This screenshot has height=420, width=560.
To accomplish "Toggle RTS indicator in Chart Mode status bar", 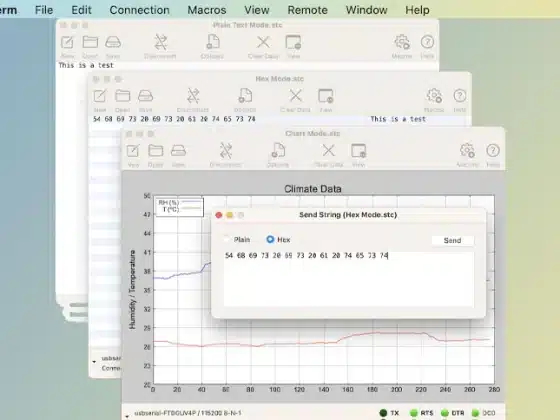I will 414,413.
